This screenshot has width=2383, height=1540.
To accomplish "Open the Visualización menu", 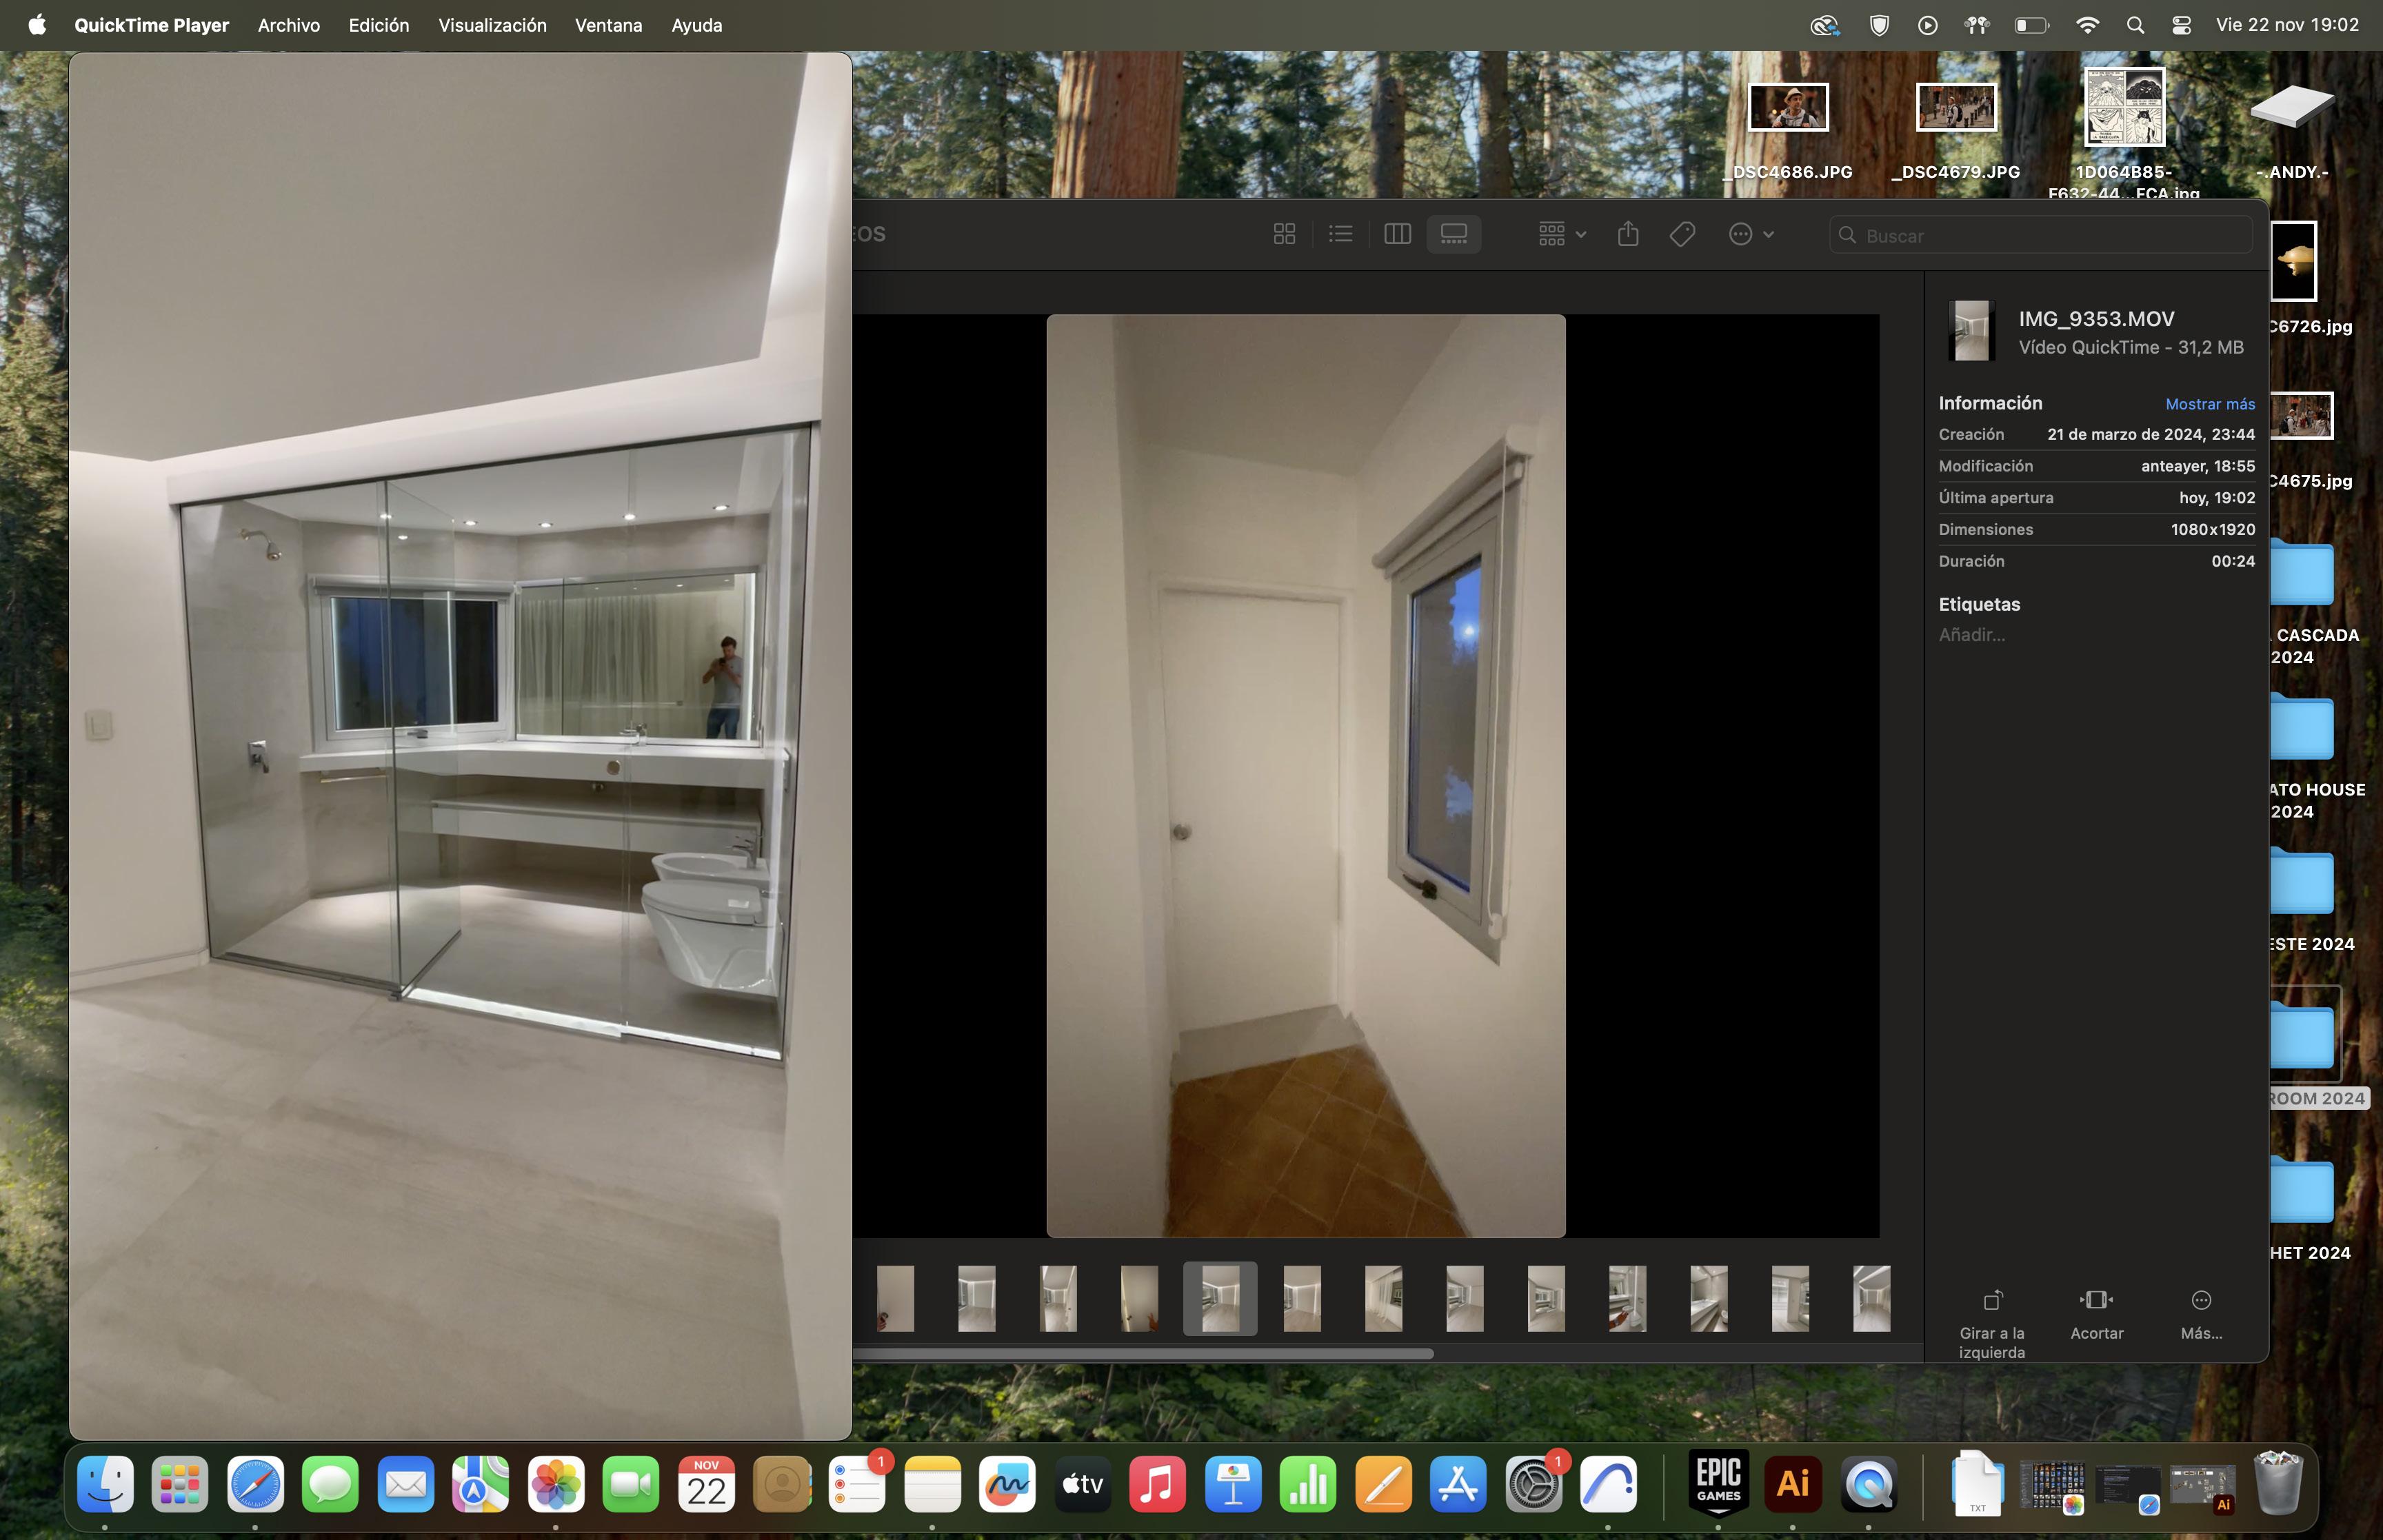I will click(x=492, y=25).
